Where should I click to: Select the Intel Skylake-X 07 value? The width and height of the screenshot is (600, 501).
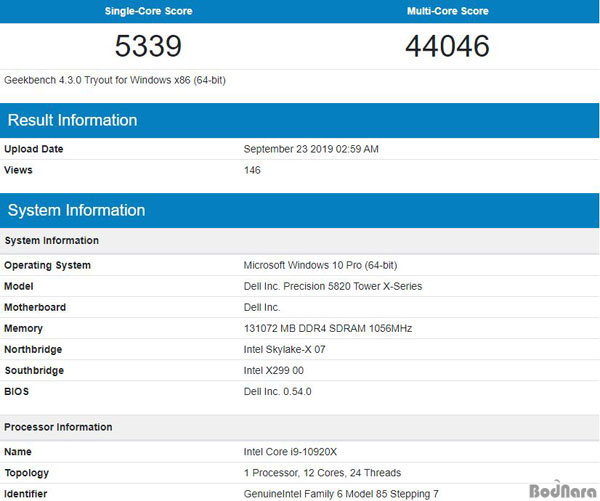pos(284,349)
